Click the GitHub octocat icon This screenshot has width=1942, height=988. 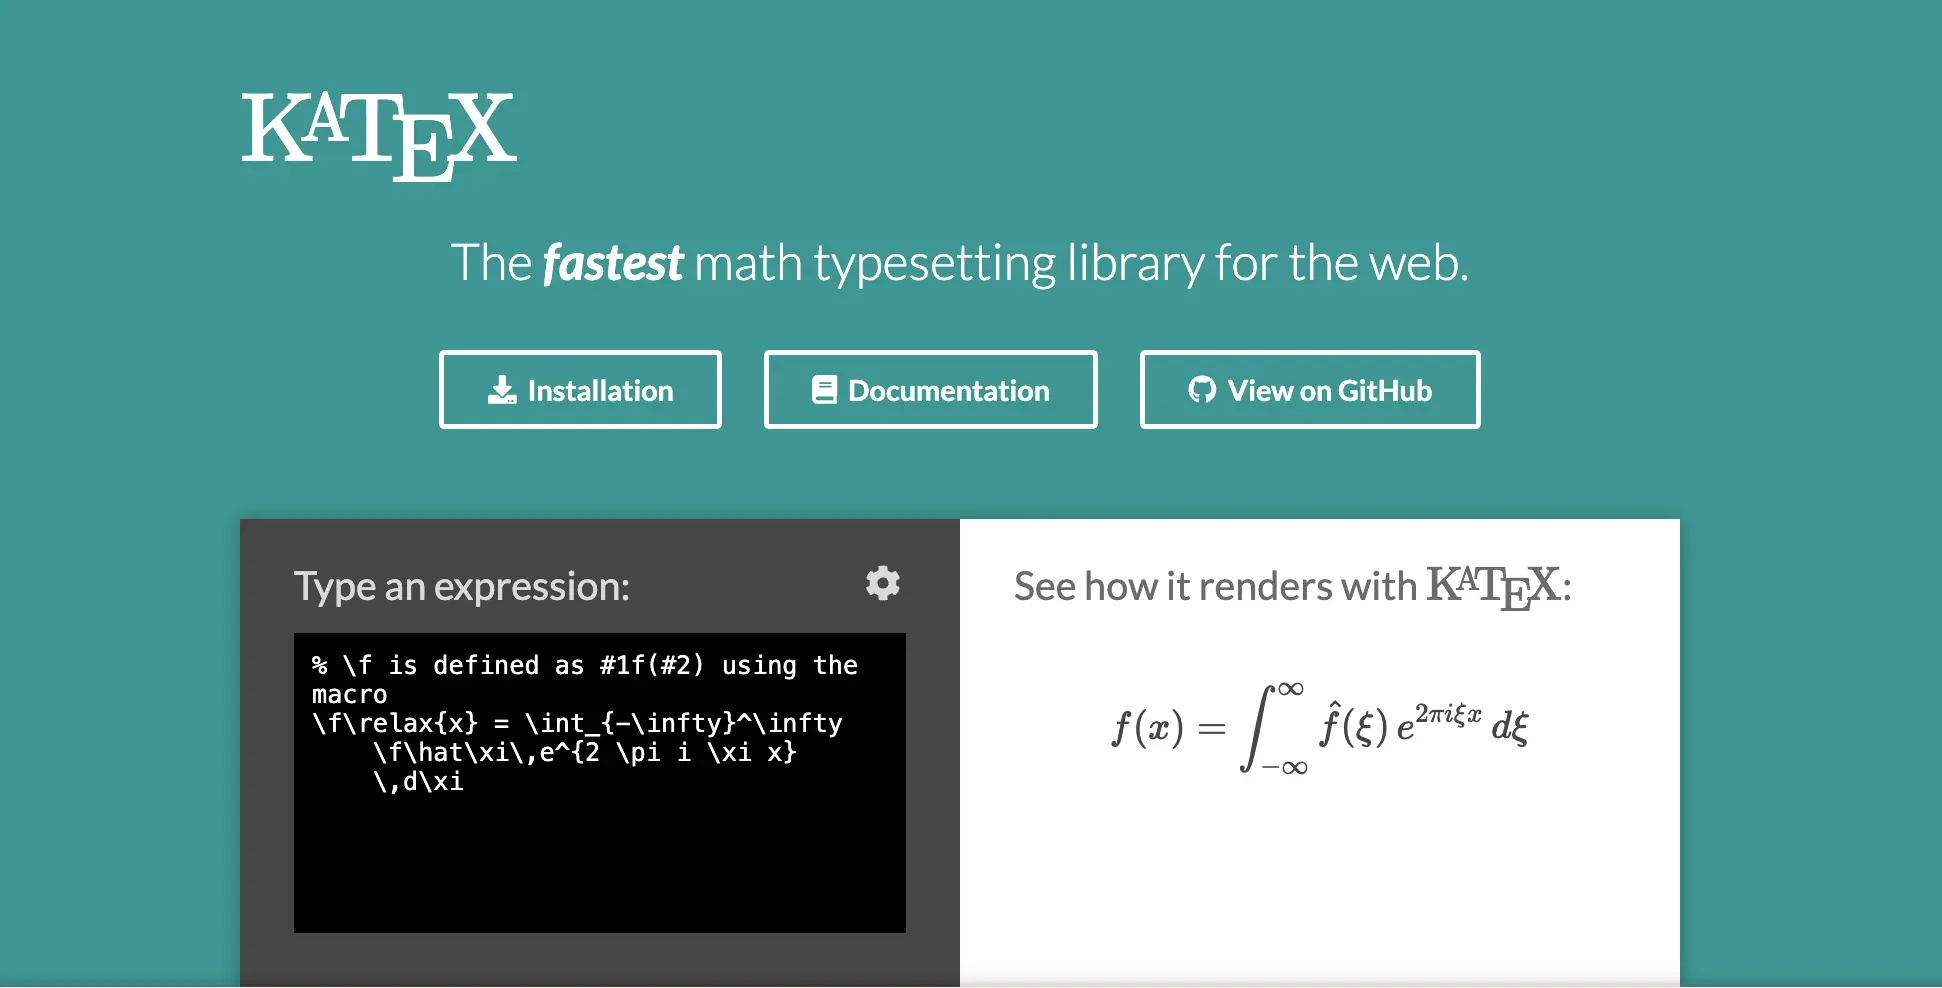click(x=1202, y=390)
